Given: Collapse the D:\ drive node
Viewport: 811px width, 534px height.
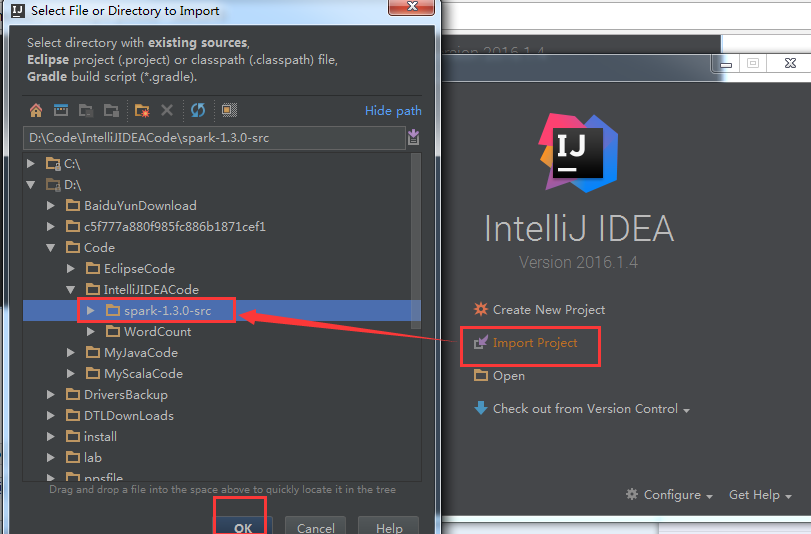Looking at the screenshot, I should (31, 185).
